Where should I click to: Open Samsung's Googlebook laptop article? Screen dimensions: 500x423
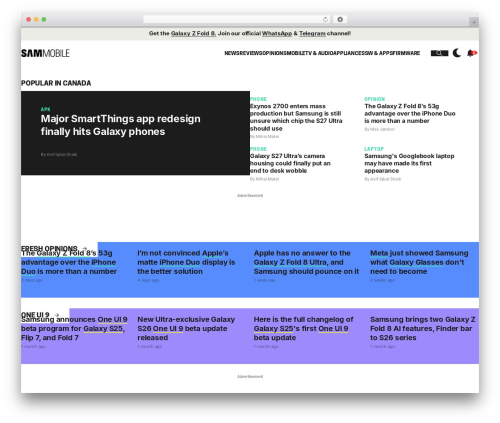(x=409, y=163)
